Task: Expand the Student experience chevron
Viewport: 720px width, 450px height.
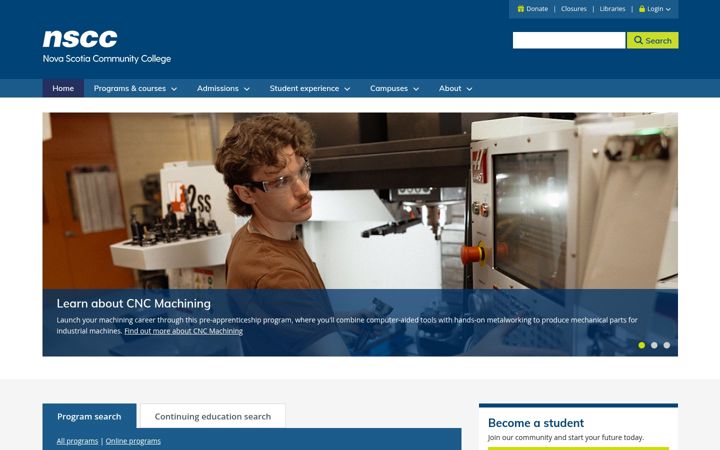Action: tap(347, 89)
